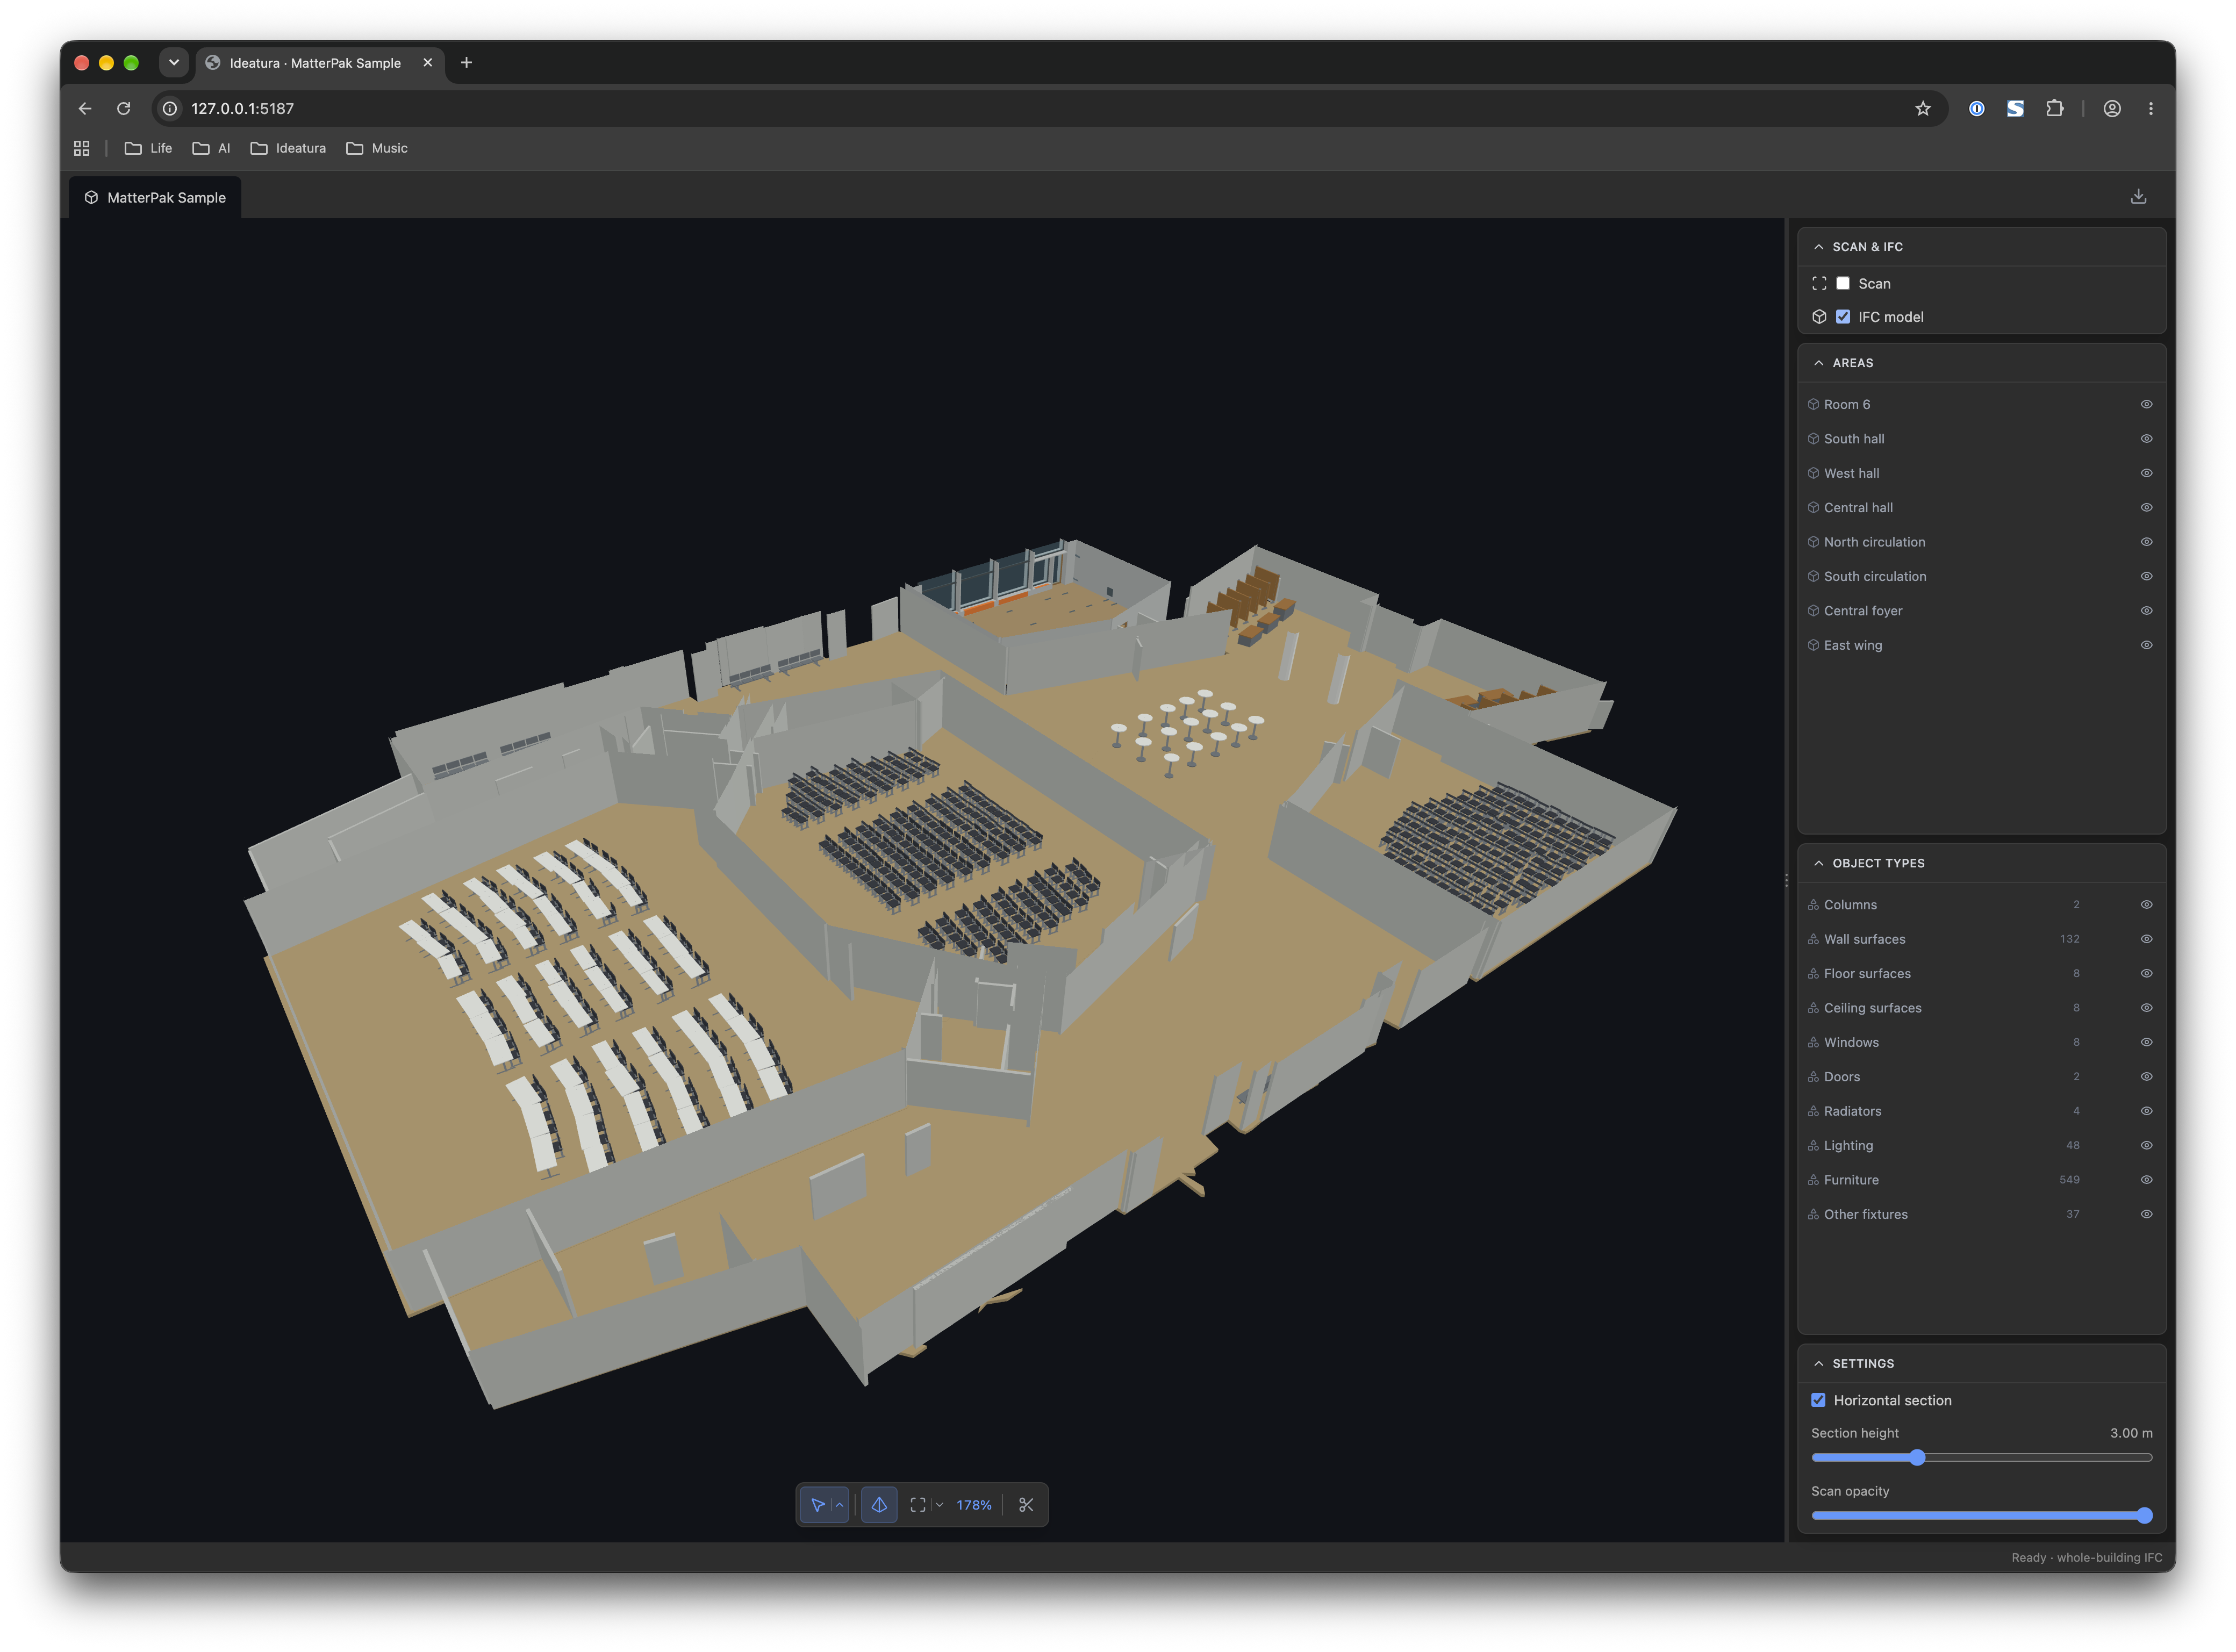Activate the scissors section cut tool
Image resolution: width=2236 pixels, height=1652 pixels.
tap(1026, 1505)
